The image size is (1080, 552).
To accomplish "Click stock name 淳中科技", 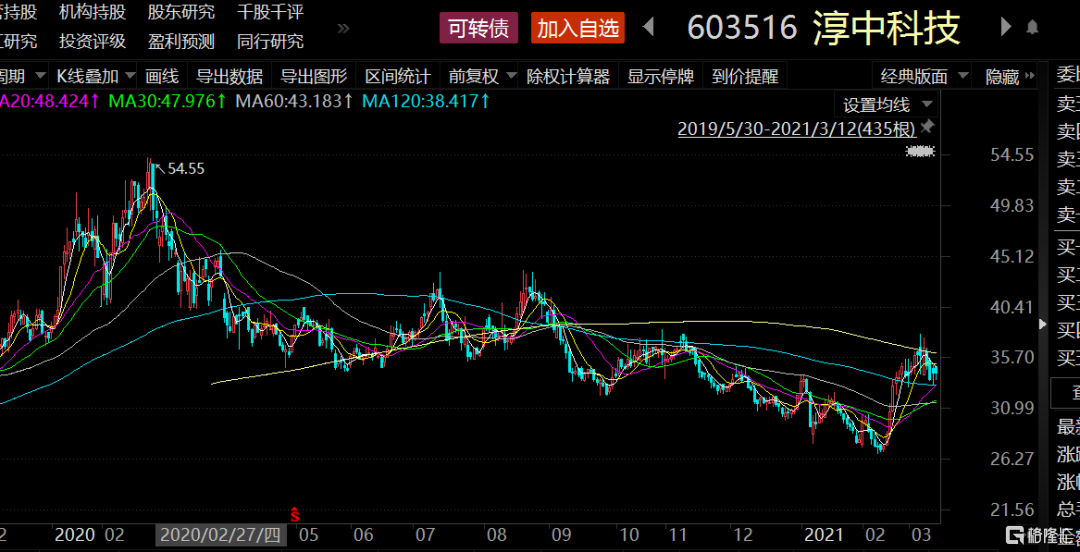I will pos(886,28).
